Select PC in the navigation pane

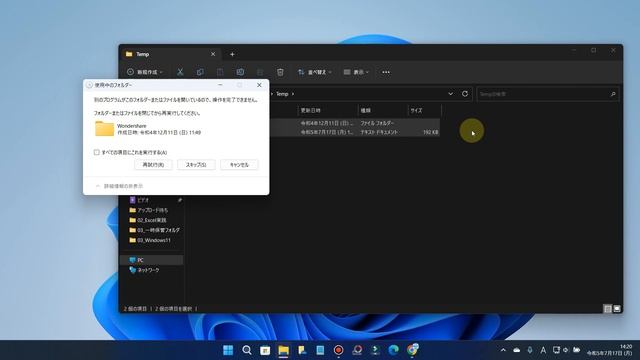tap(152, 260)
